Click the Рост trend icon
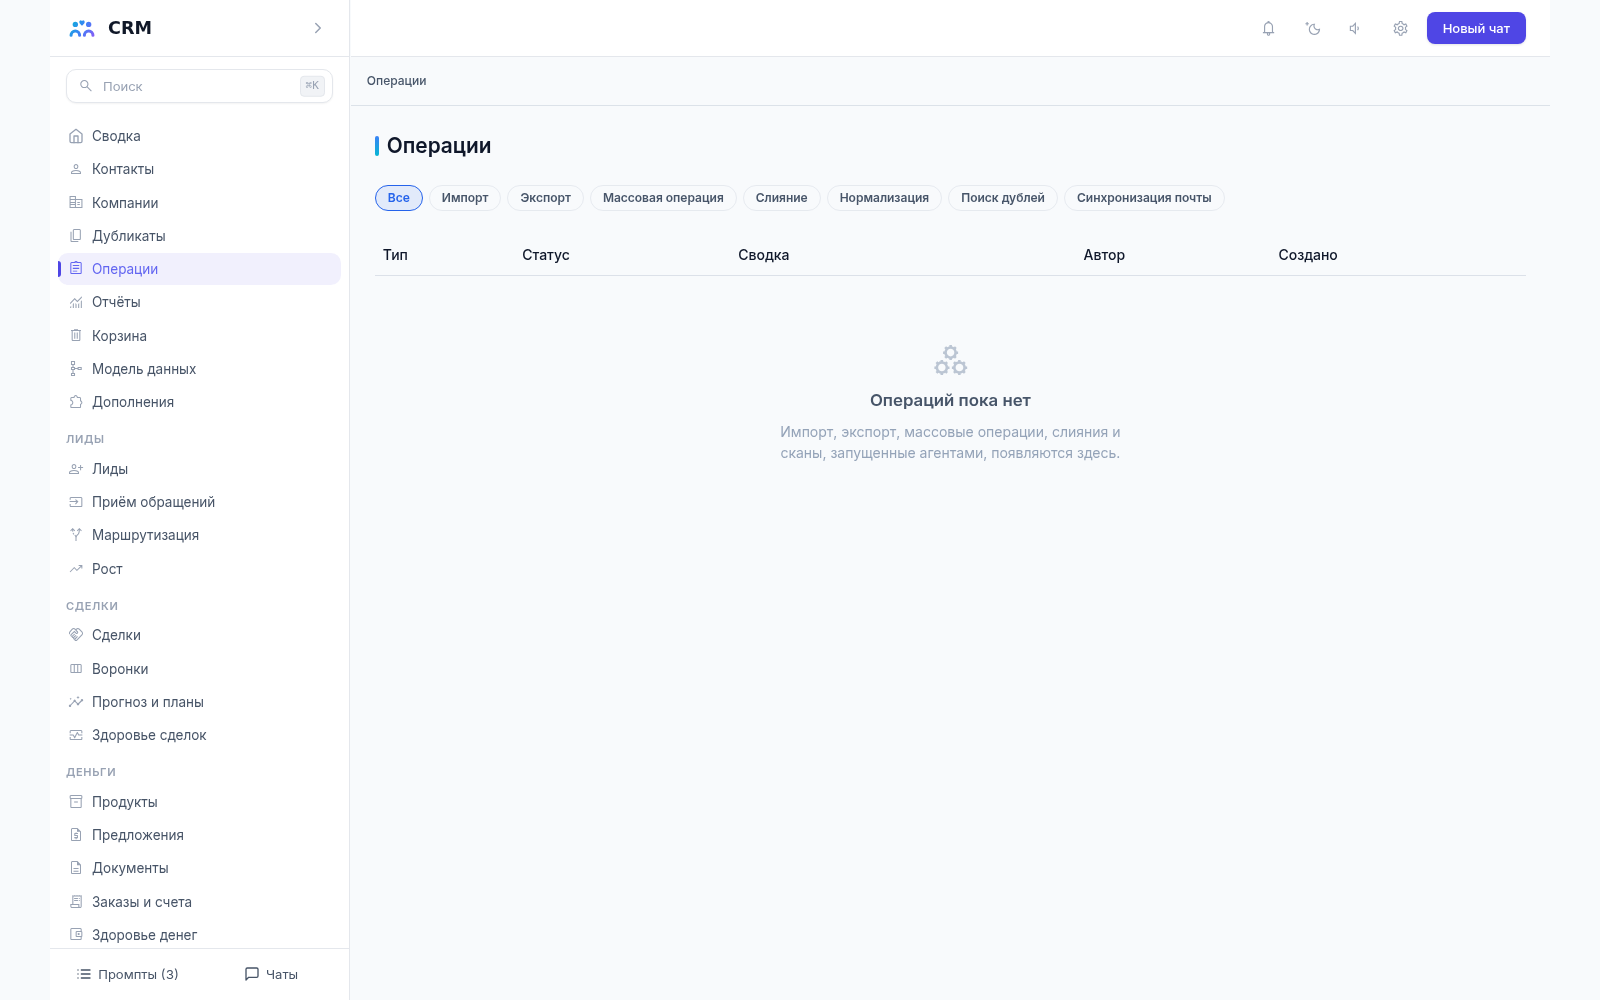Viewport: 1600px width, 1000px height. 76,569
